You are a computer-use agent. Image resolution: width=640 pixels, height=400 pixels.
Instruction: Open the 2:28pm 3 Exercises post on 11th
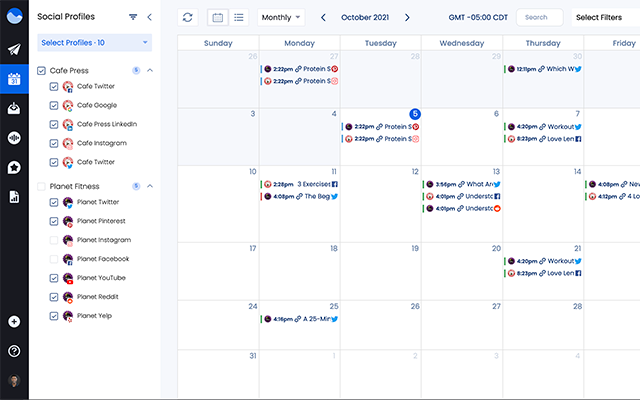pyautogui.click(x=300, y=184)
